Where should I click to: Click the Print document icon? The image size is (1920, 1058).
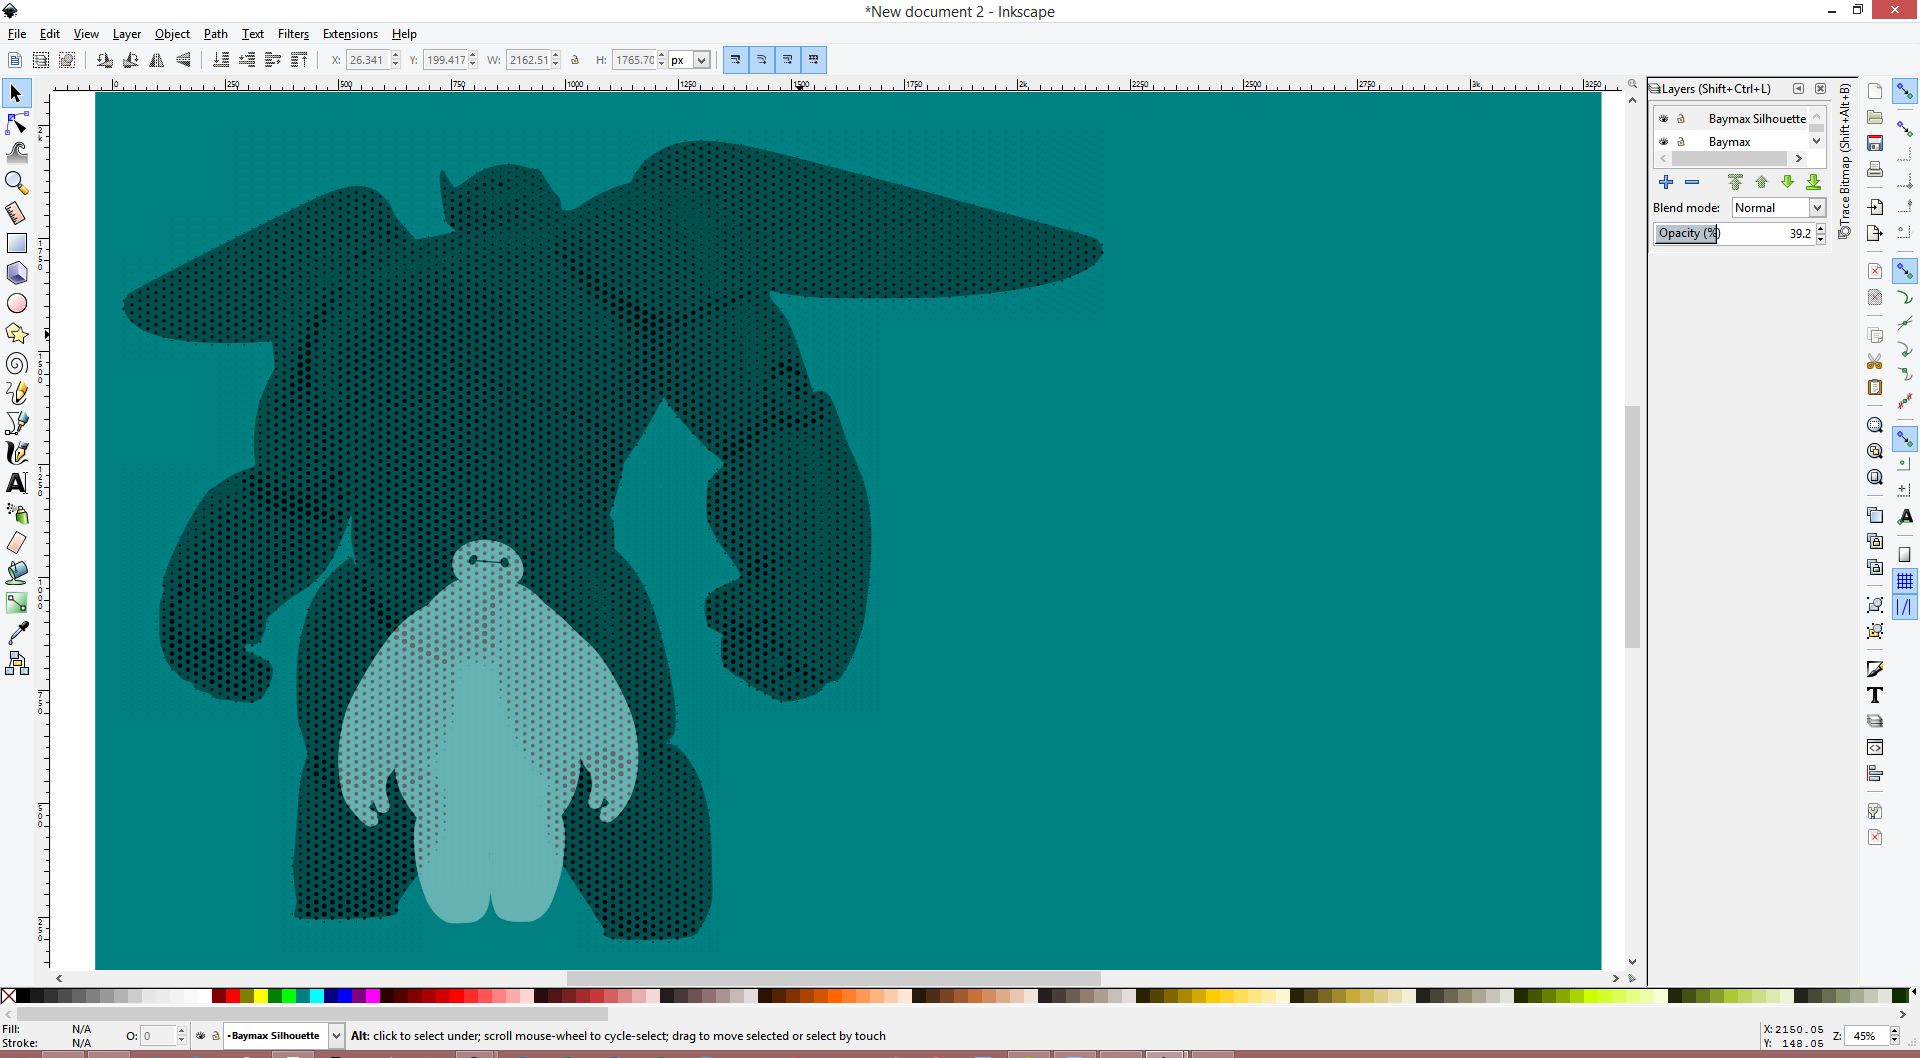click(x=1875, y=169)
